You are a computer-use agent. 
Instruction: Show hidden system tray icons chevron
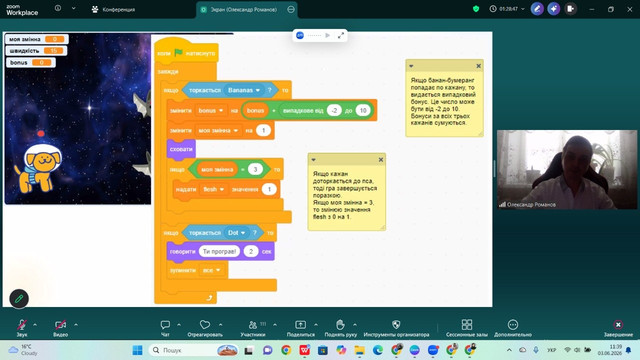[x=509, y=350]
